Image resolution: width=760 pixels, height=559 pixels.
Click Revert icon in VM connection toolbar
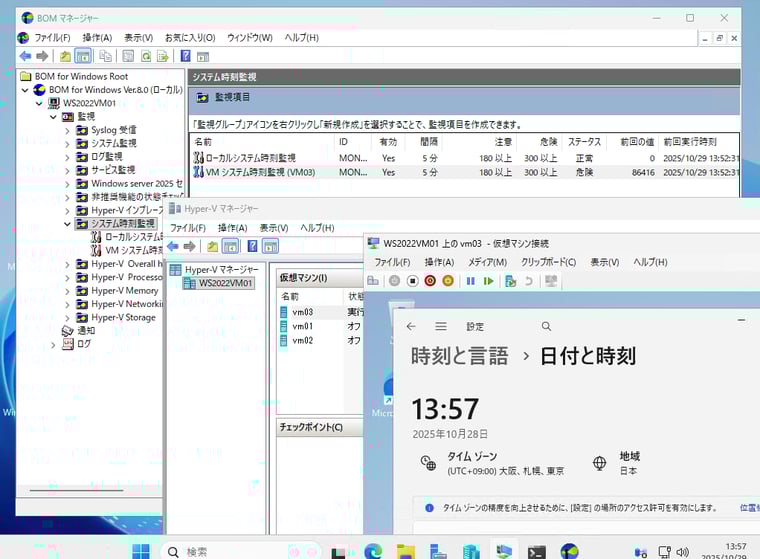pos(529,281)
